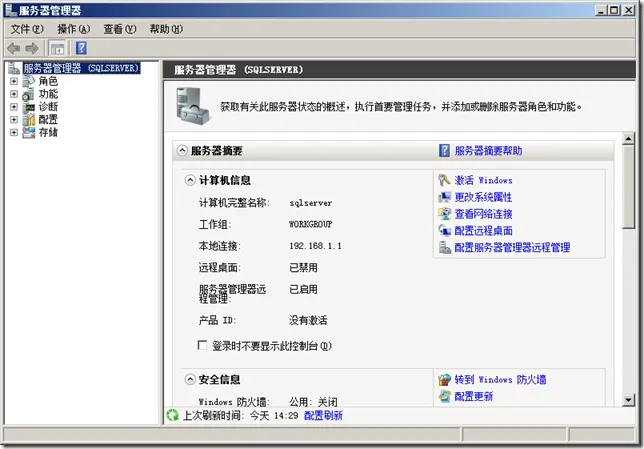Select the 角色 tree item label
This screenshot has height=449, width=644.
pos(48,81)
